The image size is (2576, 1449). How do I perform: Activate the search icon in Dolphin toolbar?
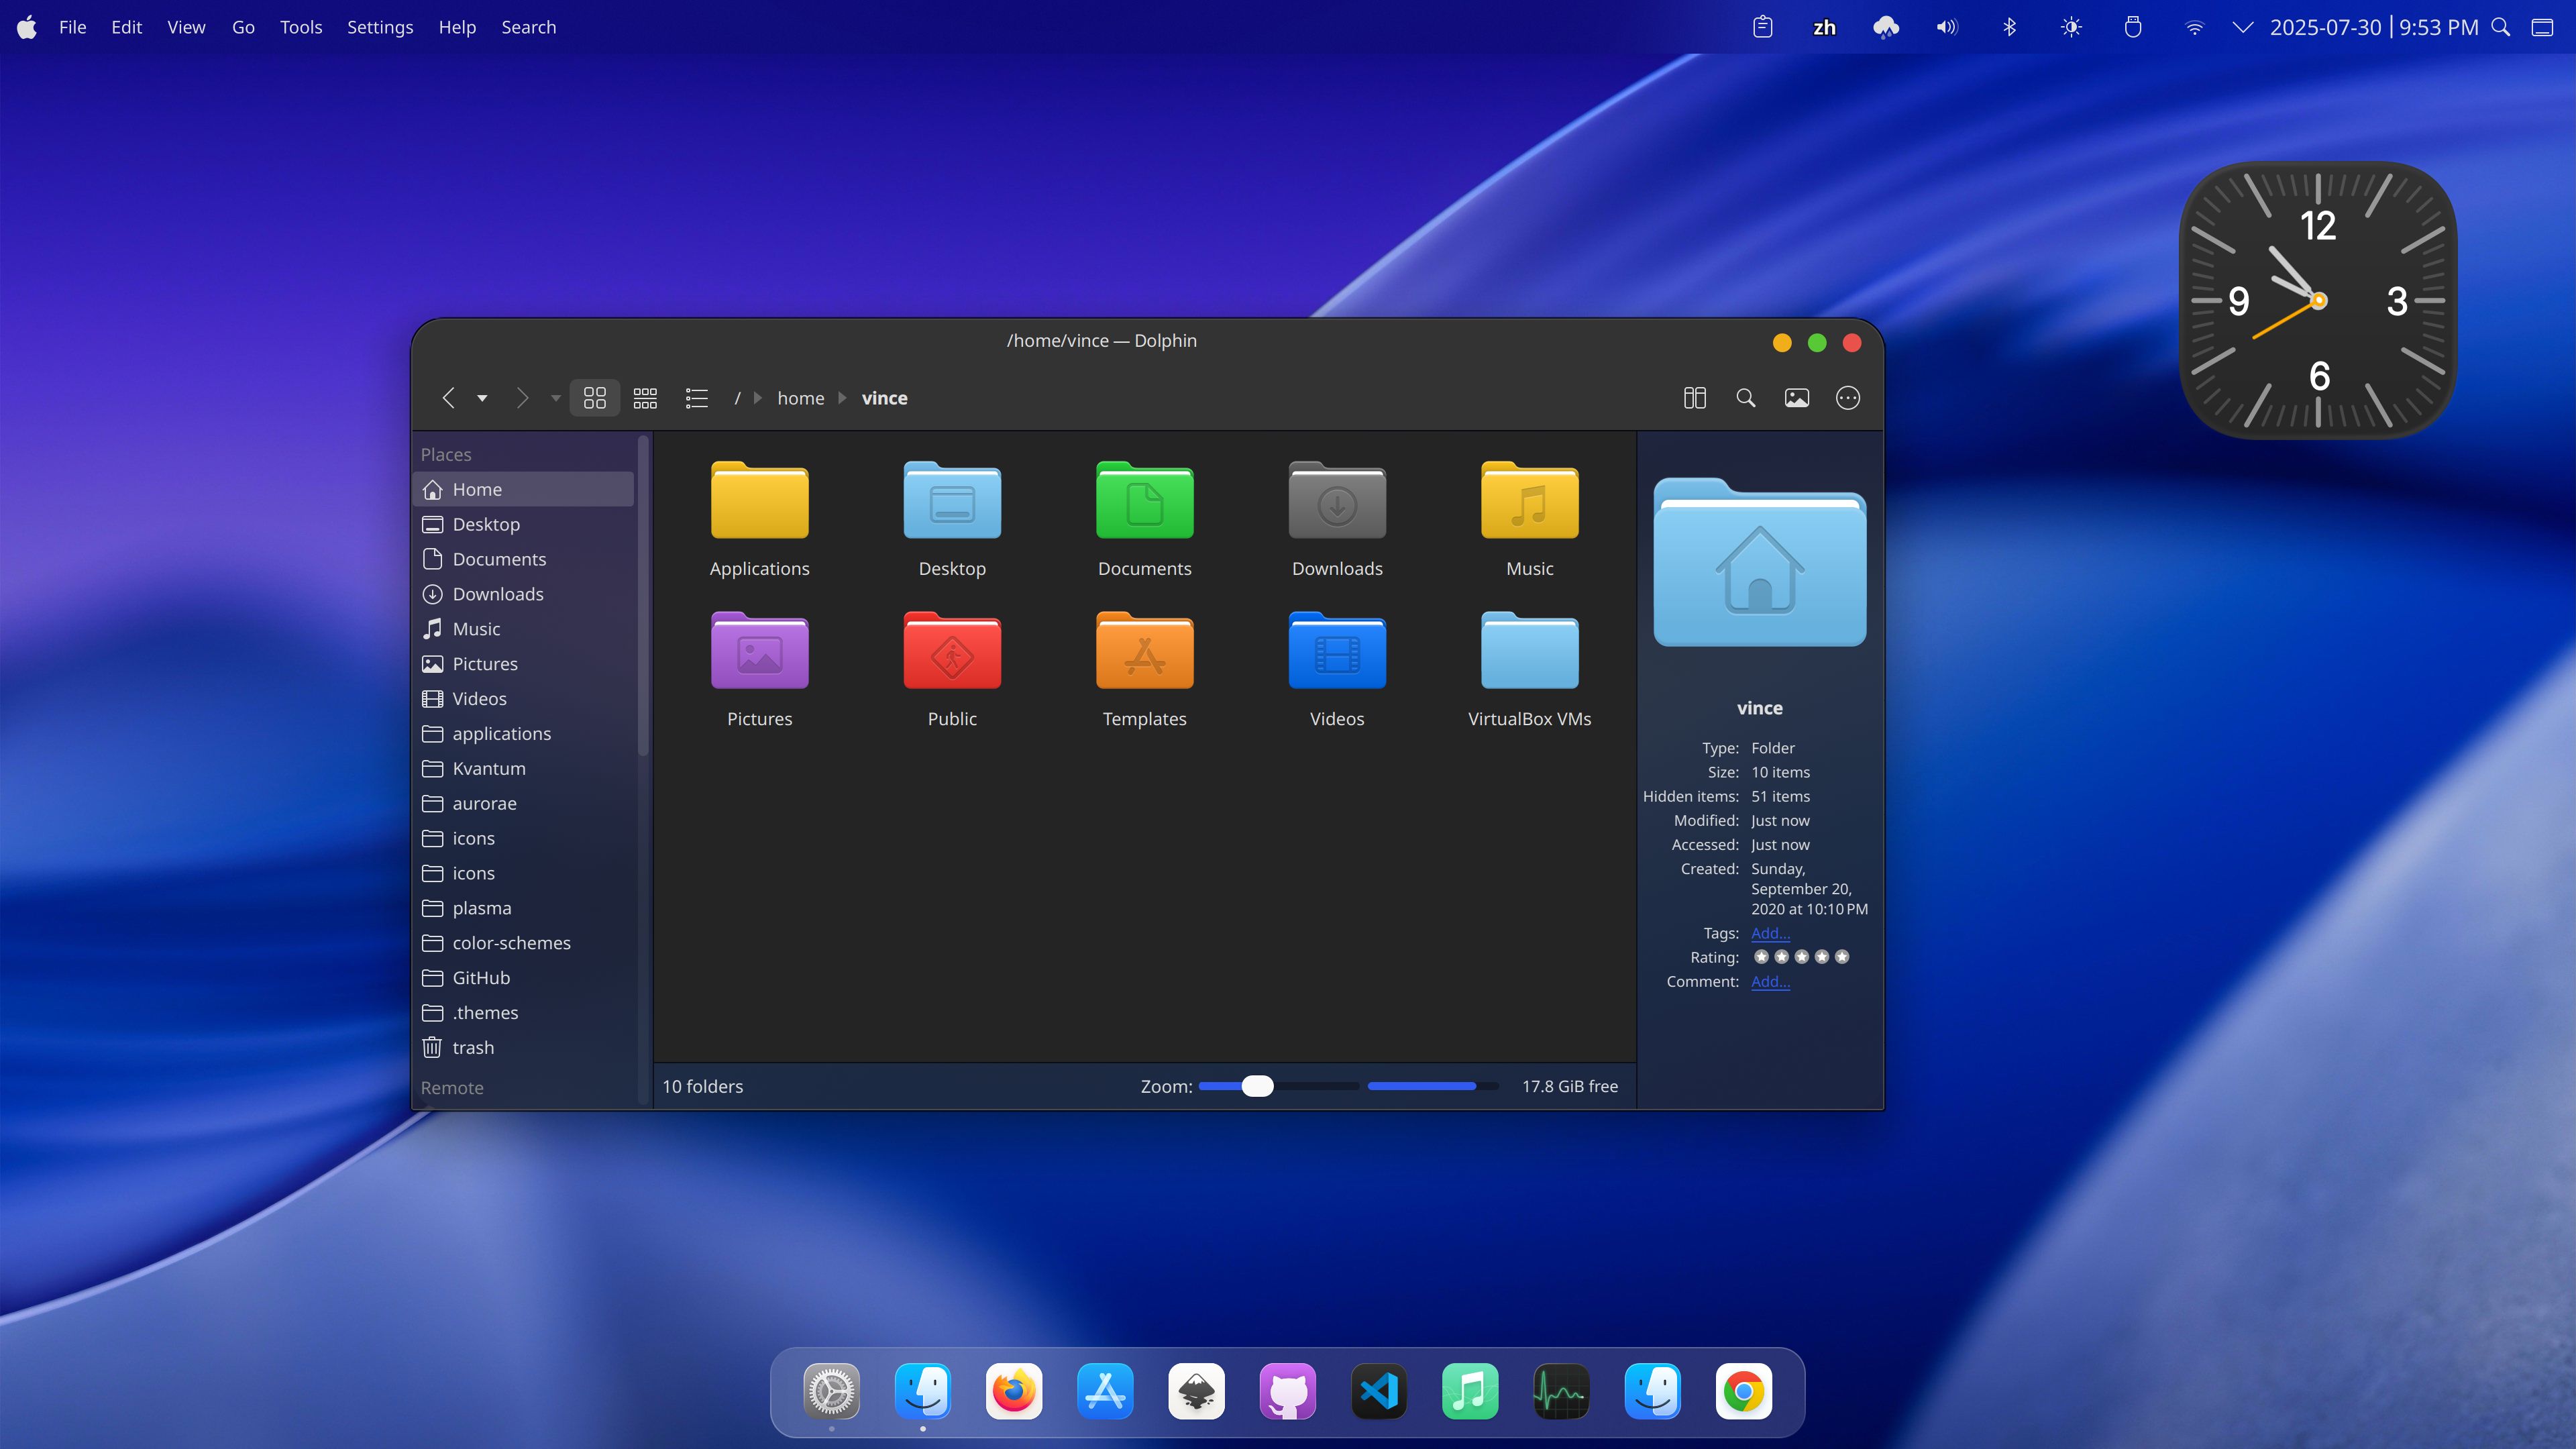[x=1746, y=397]
